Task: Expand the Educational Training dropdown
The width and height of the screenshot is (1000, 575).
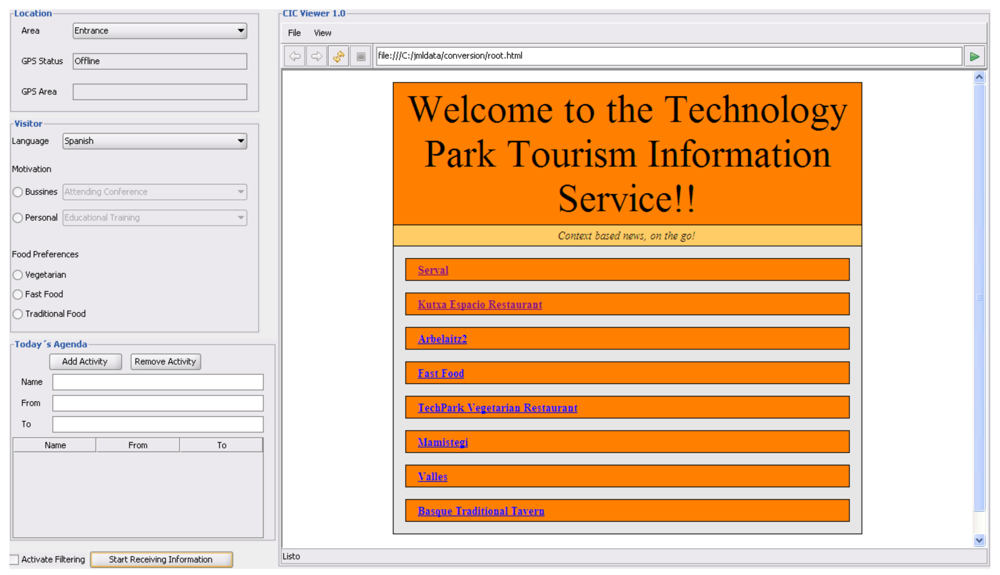Action: (154, 217)
